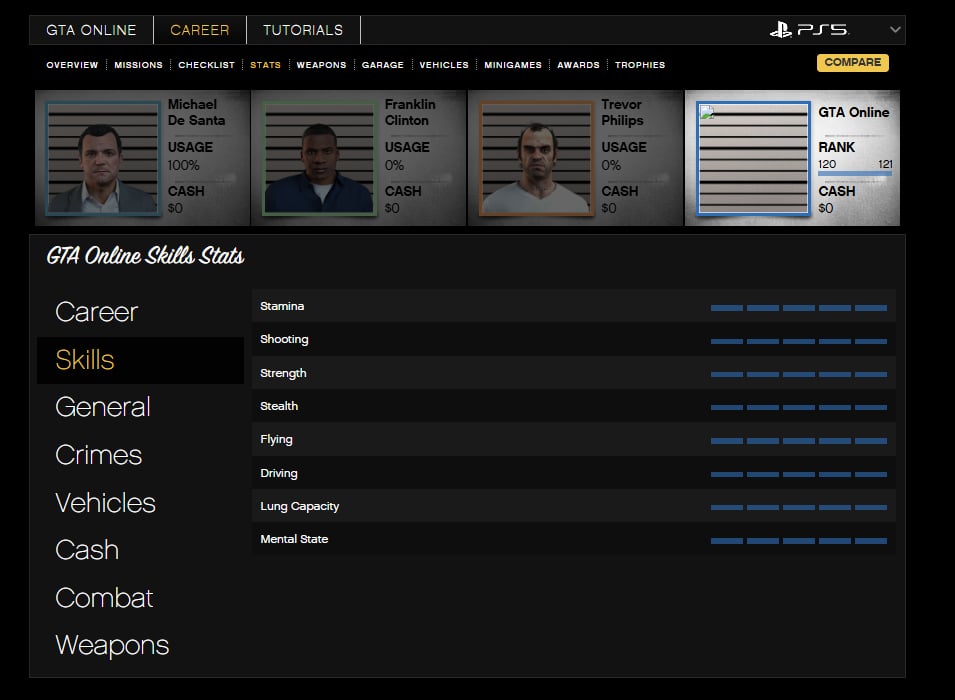
Task: Click the Flying skill bar
Action: point(798,441)
